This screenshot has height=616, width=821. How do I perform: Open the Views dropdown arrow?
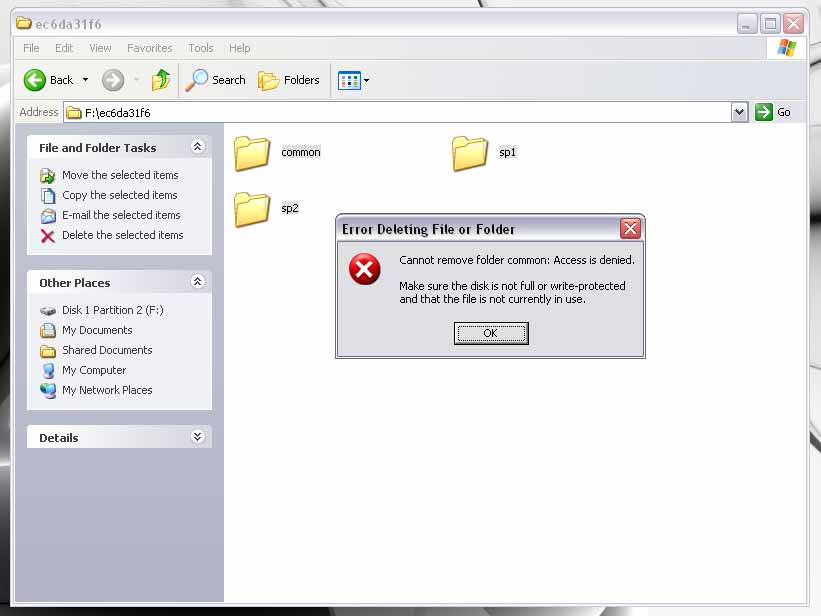click(367, 81)
